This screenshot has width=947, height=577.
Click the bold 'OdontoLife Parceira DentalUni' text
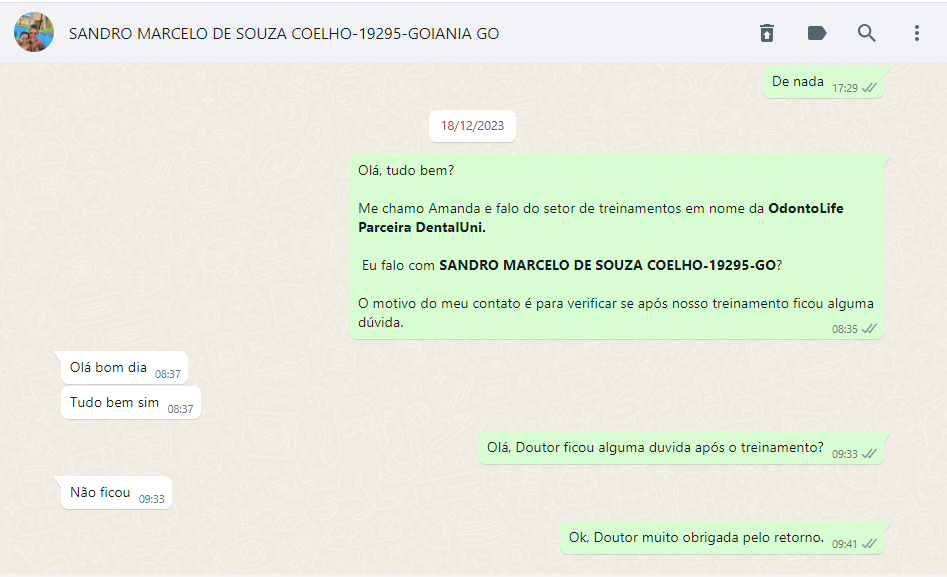(601, 218)
